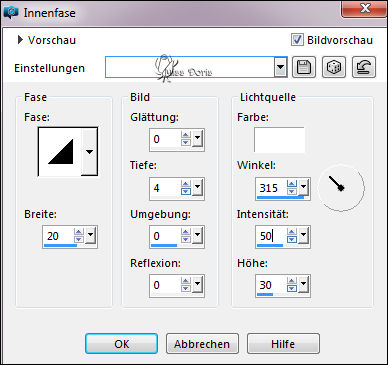This screenshot has height=365, width=388.
Task: Open help with the Hilfe button
Action: coord(283,343)
